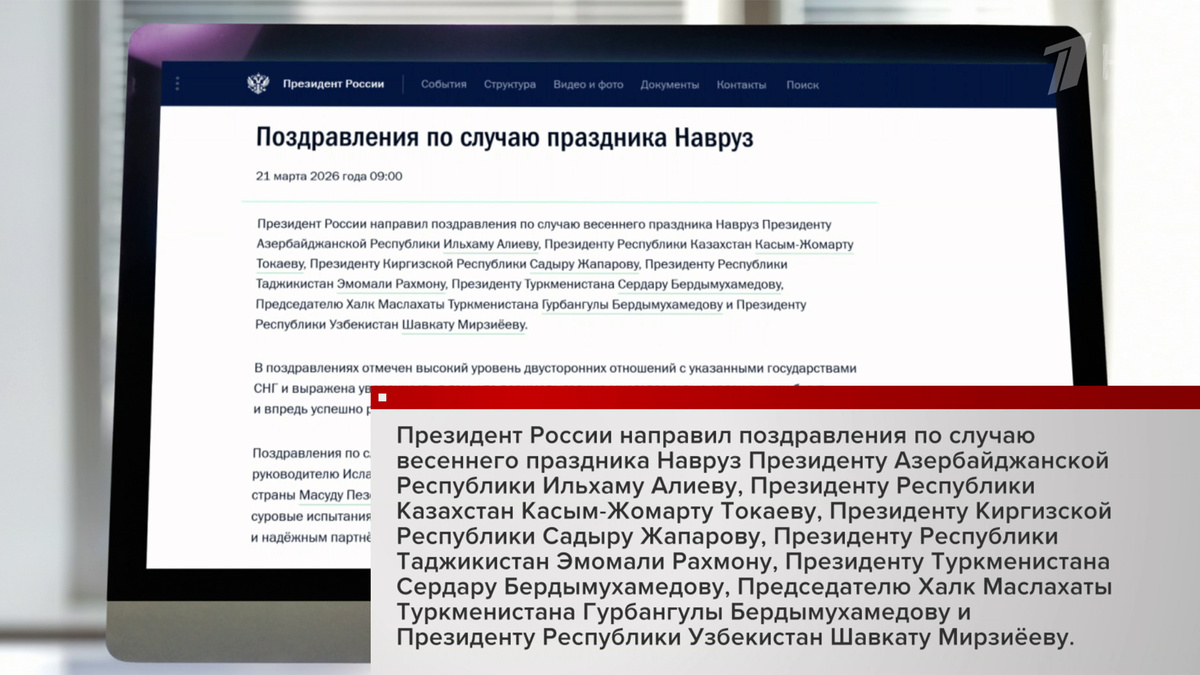This screenshot has width=1200, height=675.
Task: Open the vertical dots menu on the left
Action: pos(177,83)
